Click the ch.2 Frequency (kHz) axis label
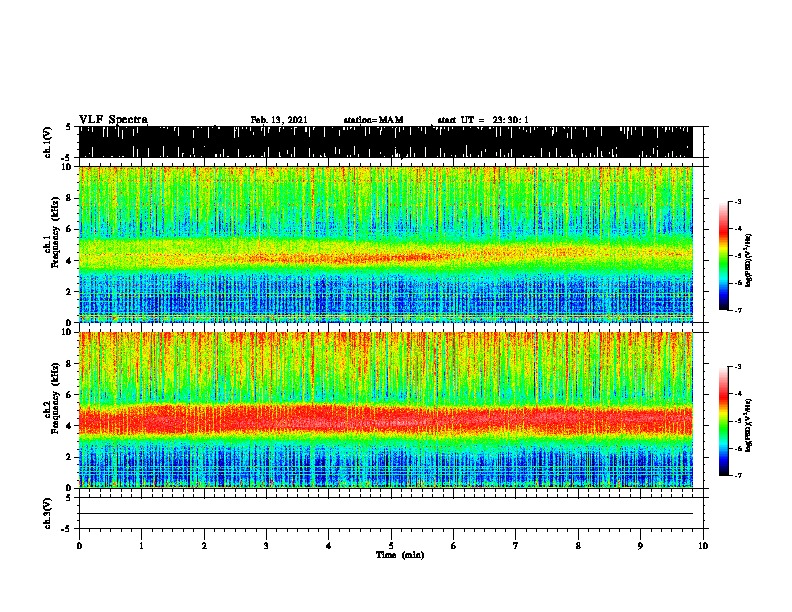 (53, 398)
